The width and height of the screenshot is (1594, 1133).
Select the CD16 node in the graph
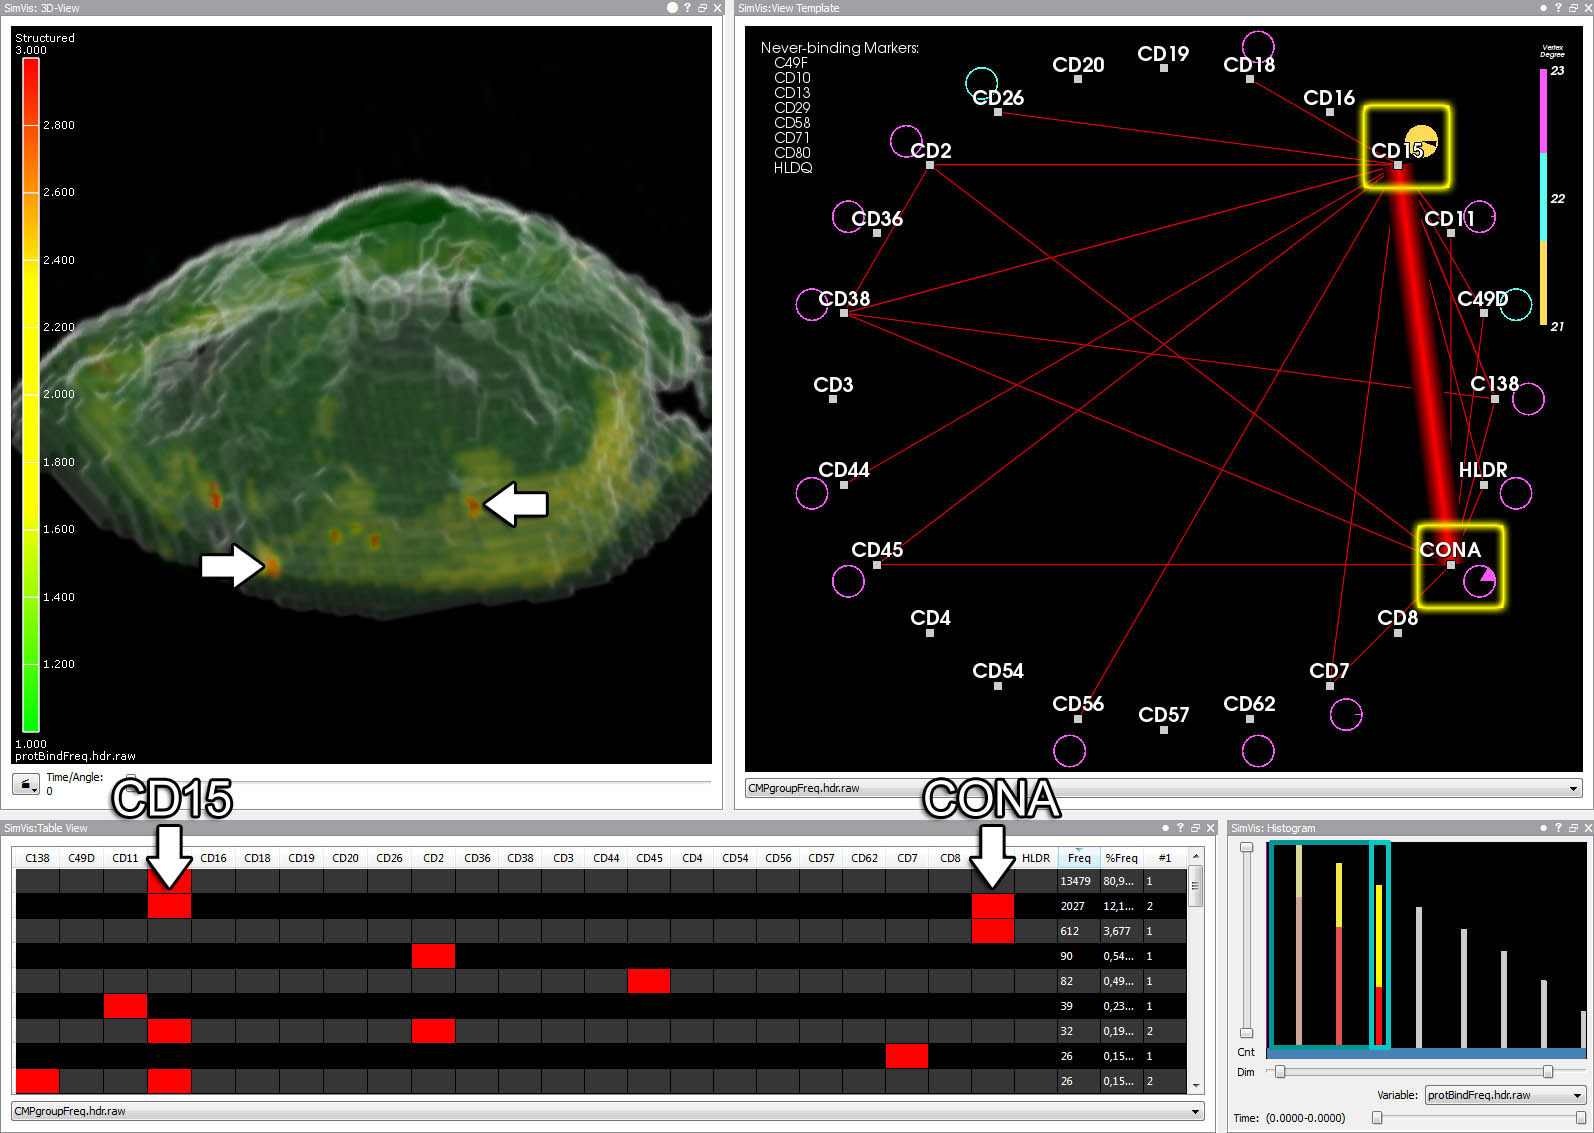1330,112
